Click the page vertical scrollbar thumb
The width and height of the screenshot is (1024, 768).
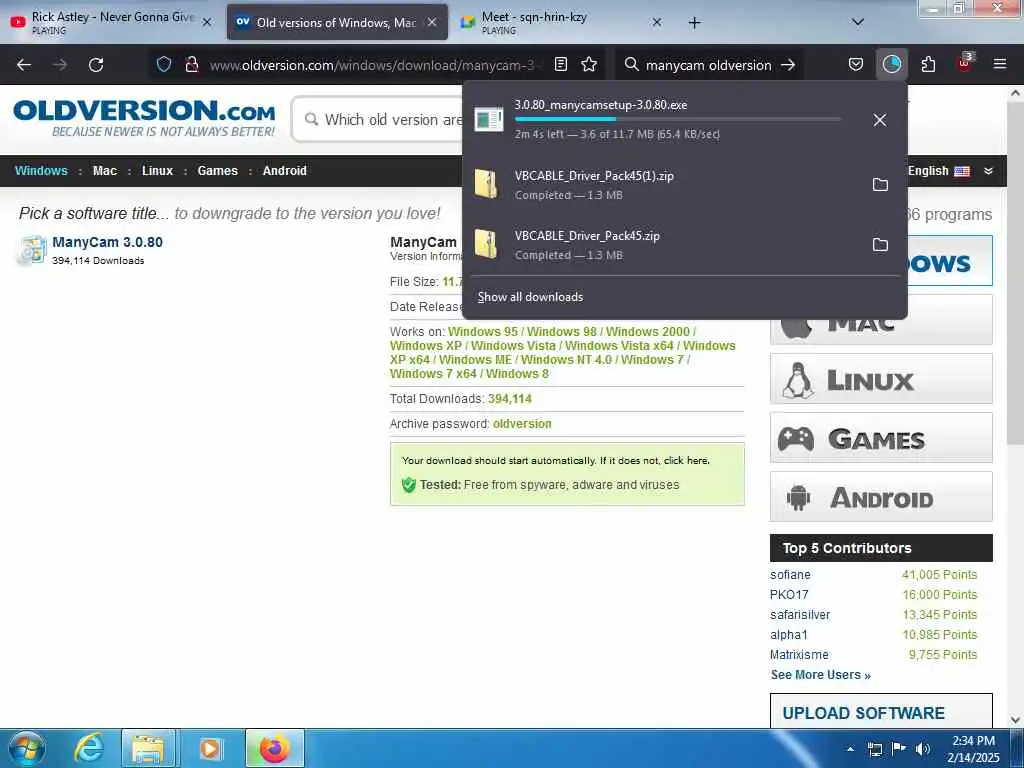1015,274
